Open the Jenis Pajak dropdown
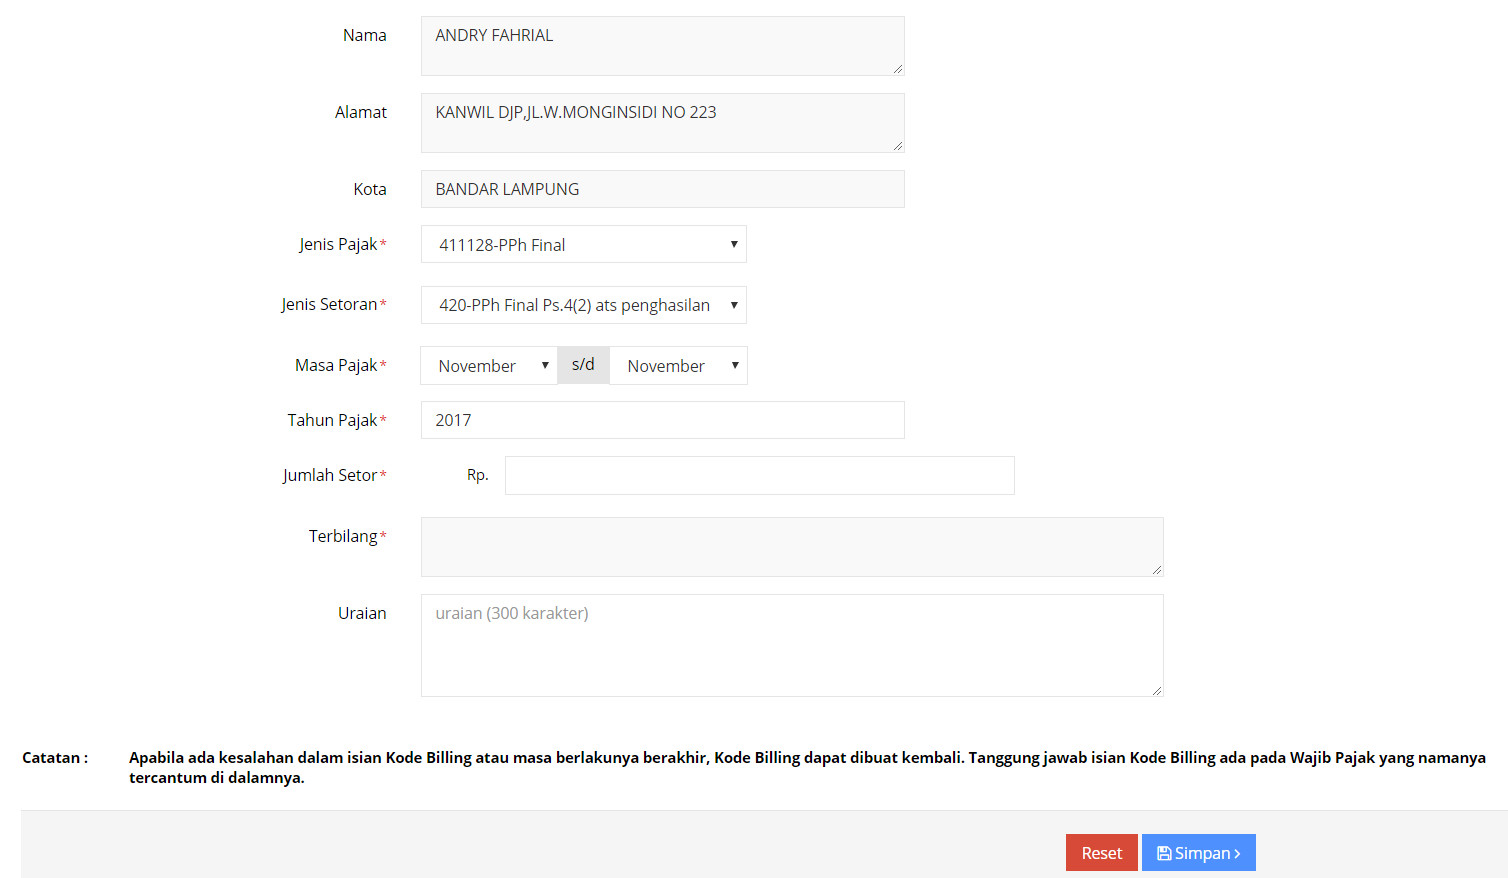1508x878 pixels. pyautogui.click(x=584, y=244)
